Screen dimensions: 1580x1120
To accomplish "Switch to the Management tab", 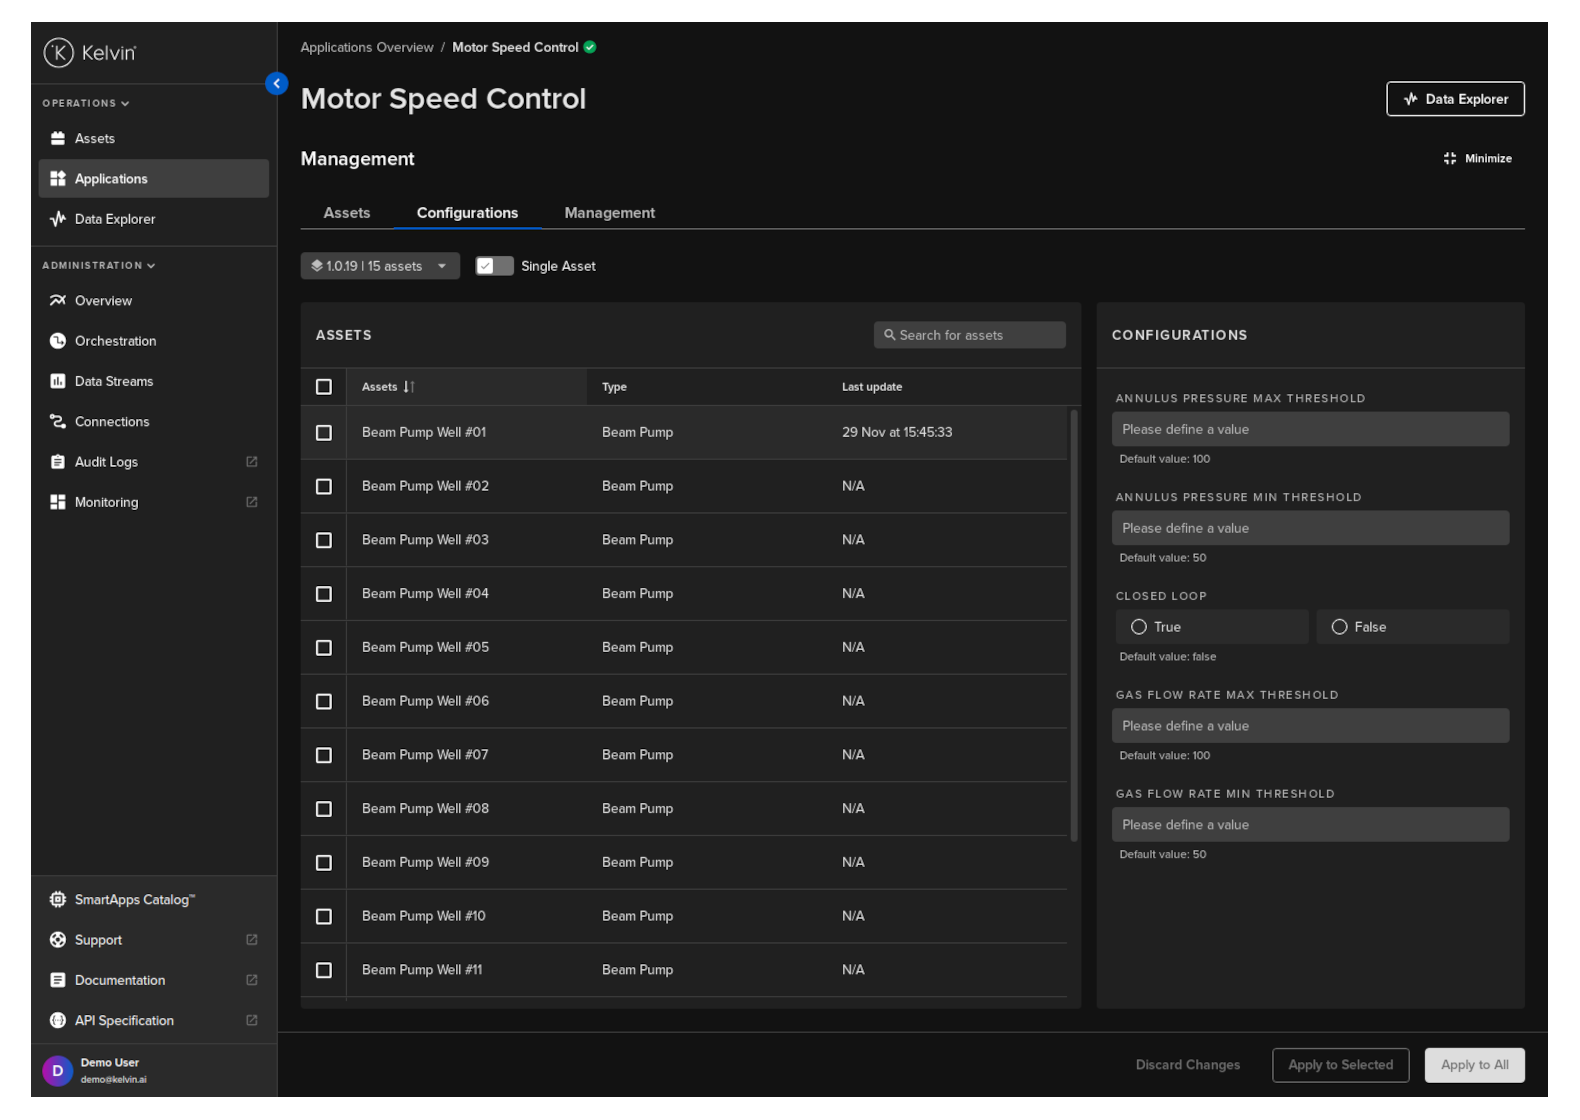I will (609, 213).
